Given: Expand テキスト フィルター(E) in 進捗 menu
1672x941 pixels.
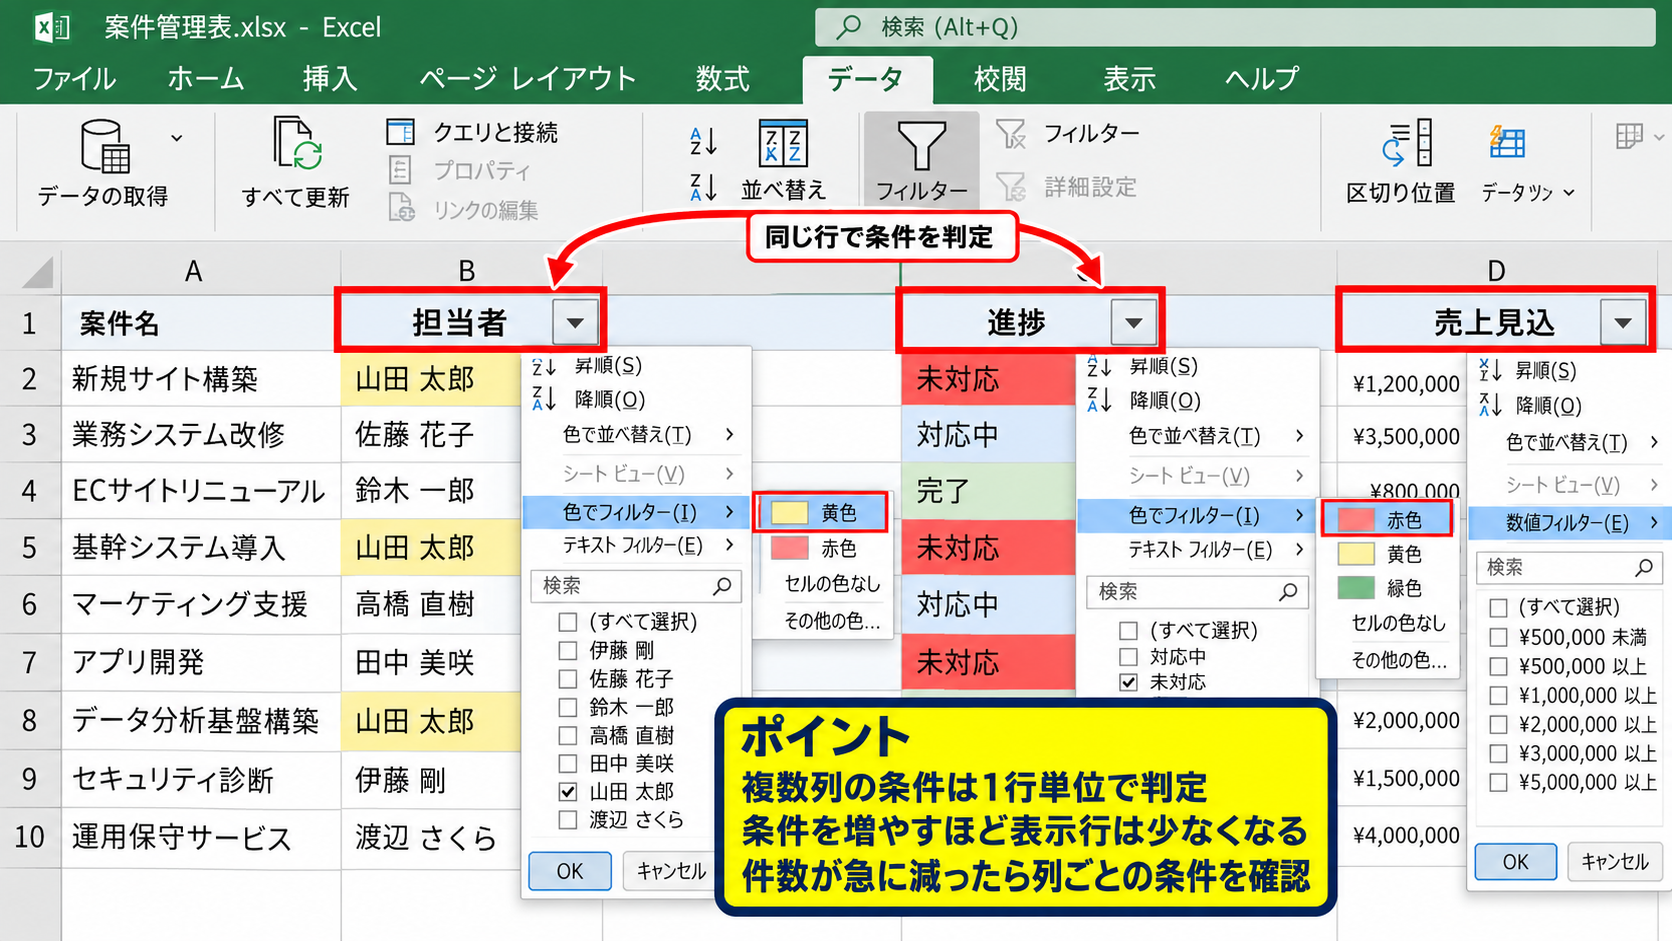Looking at the screenshot, I should point(1196,549).
